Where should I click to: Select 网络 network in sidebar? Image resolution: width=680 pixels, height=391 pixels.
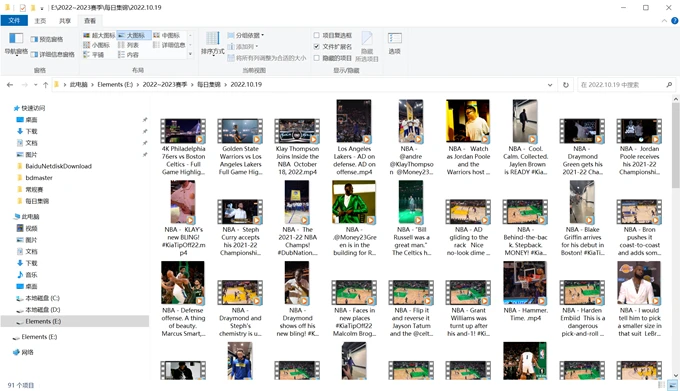(x=27, y=352)
